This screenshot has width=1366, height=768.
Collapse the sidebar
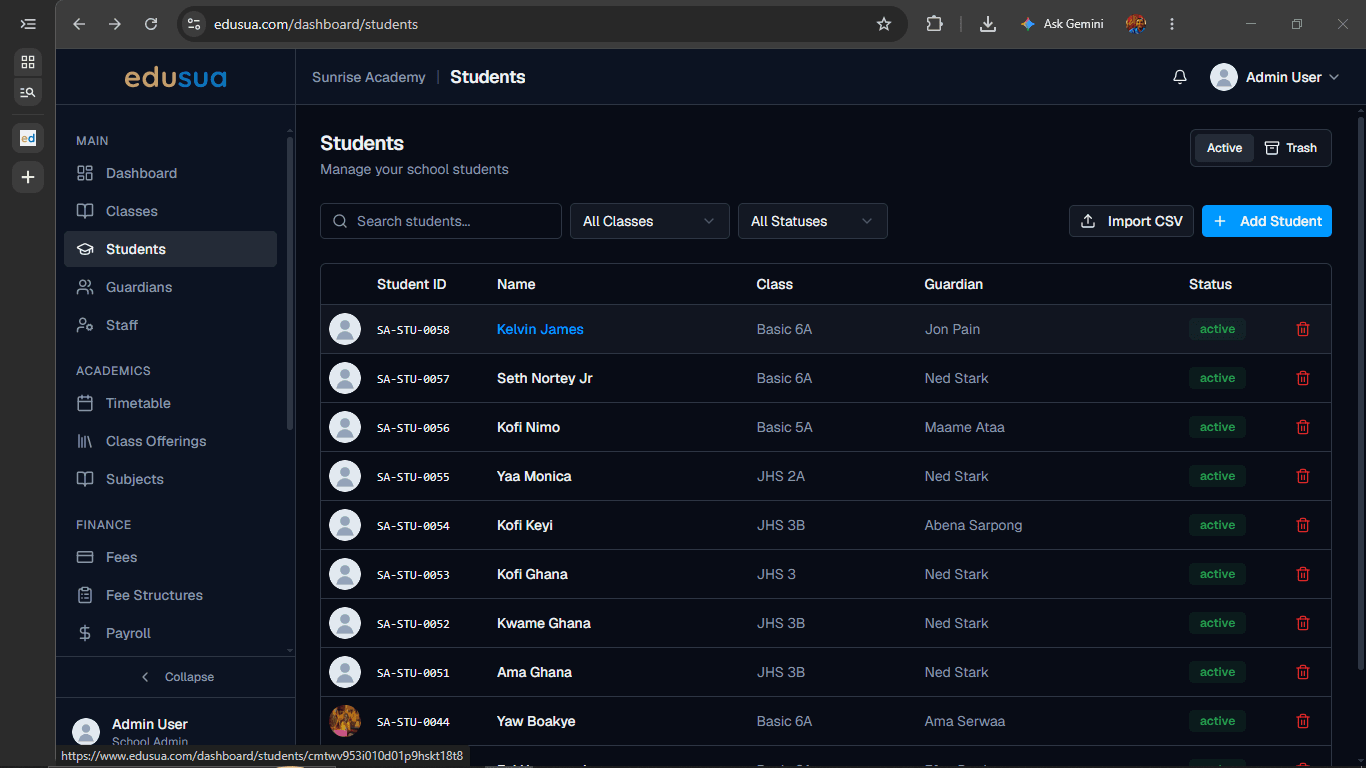[x=176, y=677]
